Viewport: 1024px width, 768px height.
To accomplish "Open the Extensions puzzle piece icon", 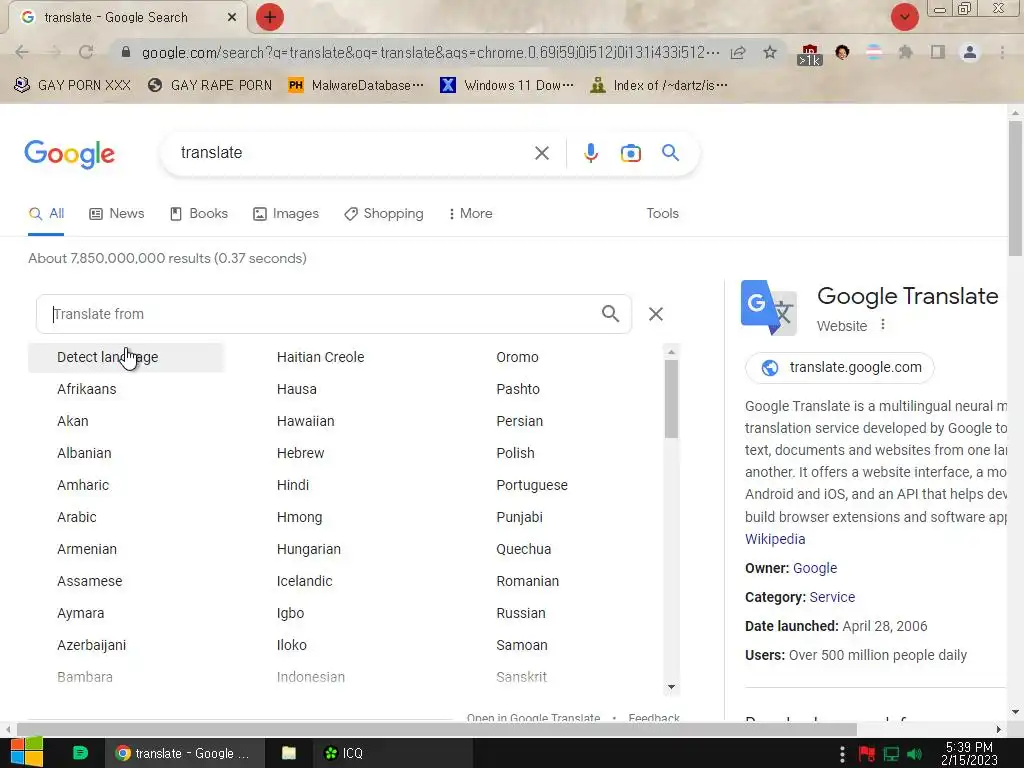I will pyautogui.click(x=905, y=52).
